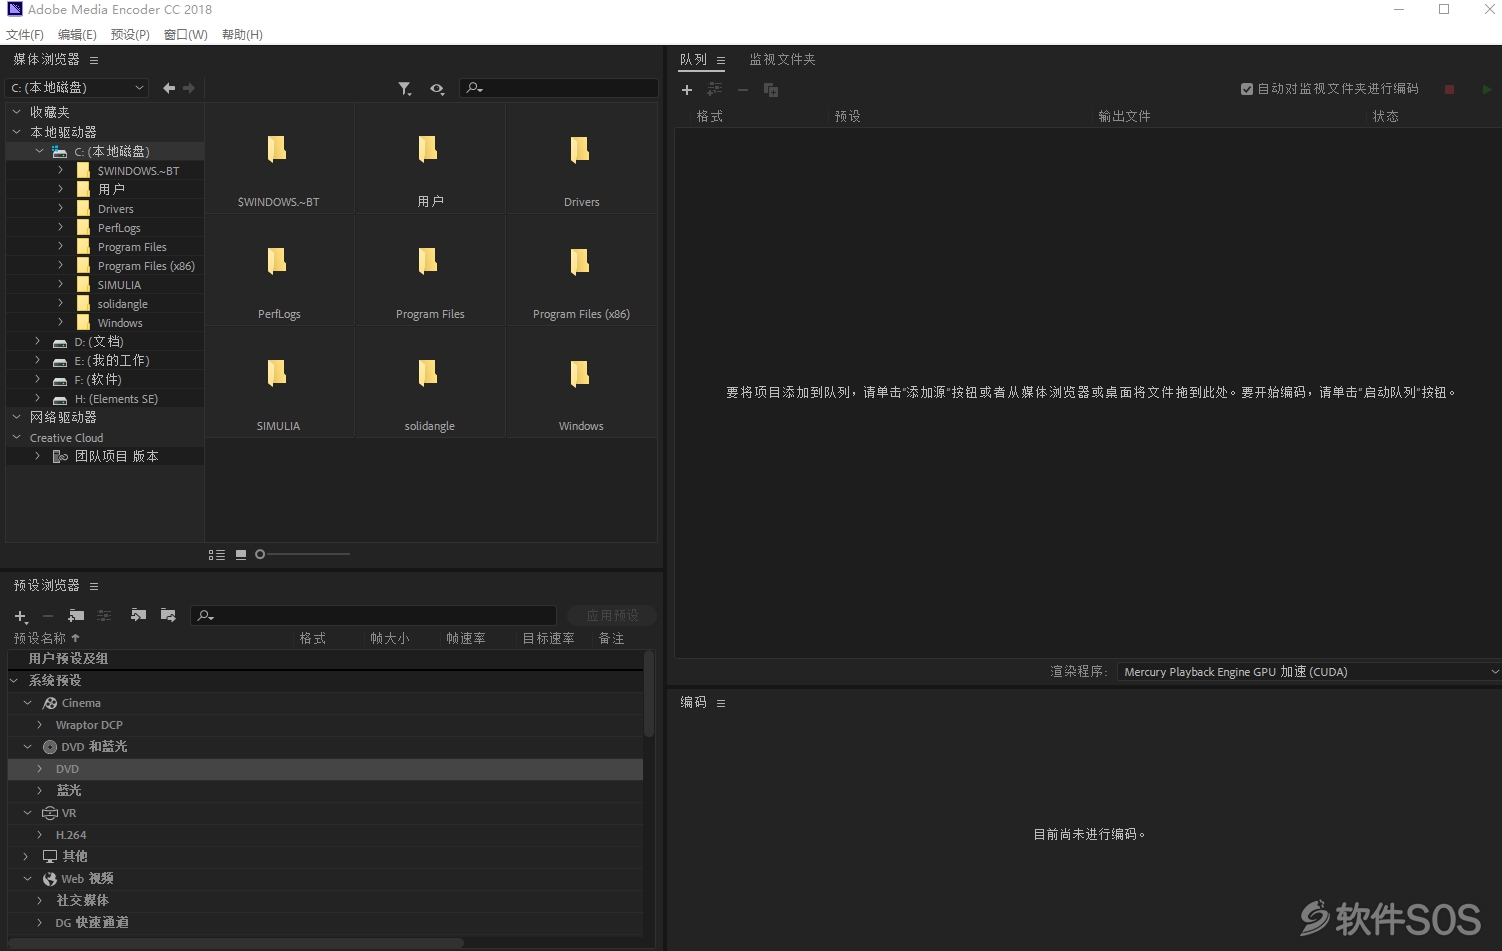Click the red stop queue button
Image resolution: width=1502 pixels, height=951 pixels.
(x=1449, y=89)
